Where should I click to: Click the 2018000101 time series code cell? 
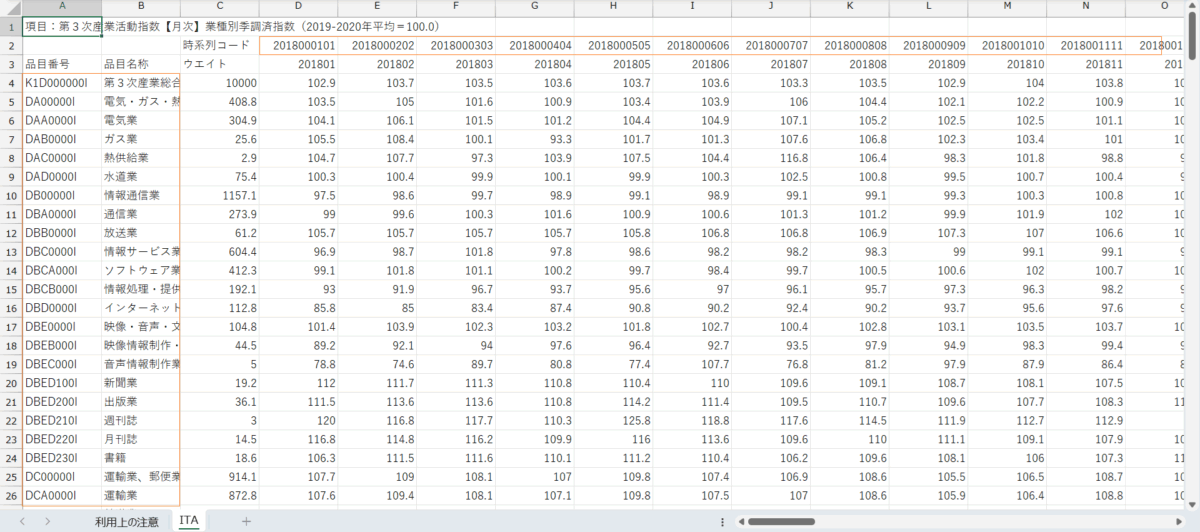pyautogui.click(x=298, y=45)
